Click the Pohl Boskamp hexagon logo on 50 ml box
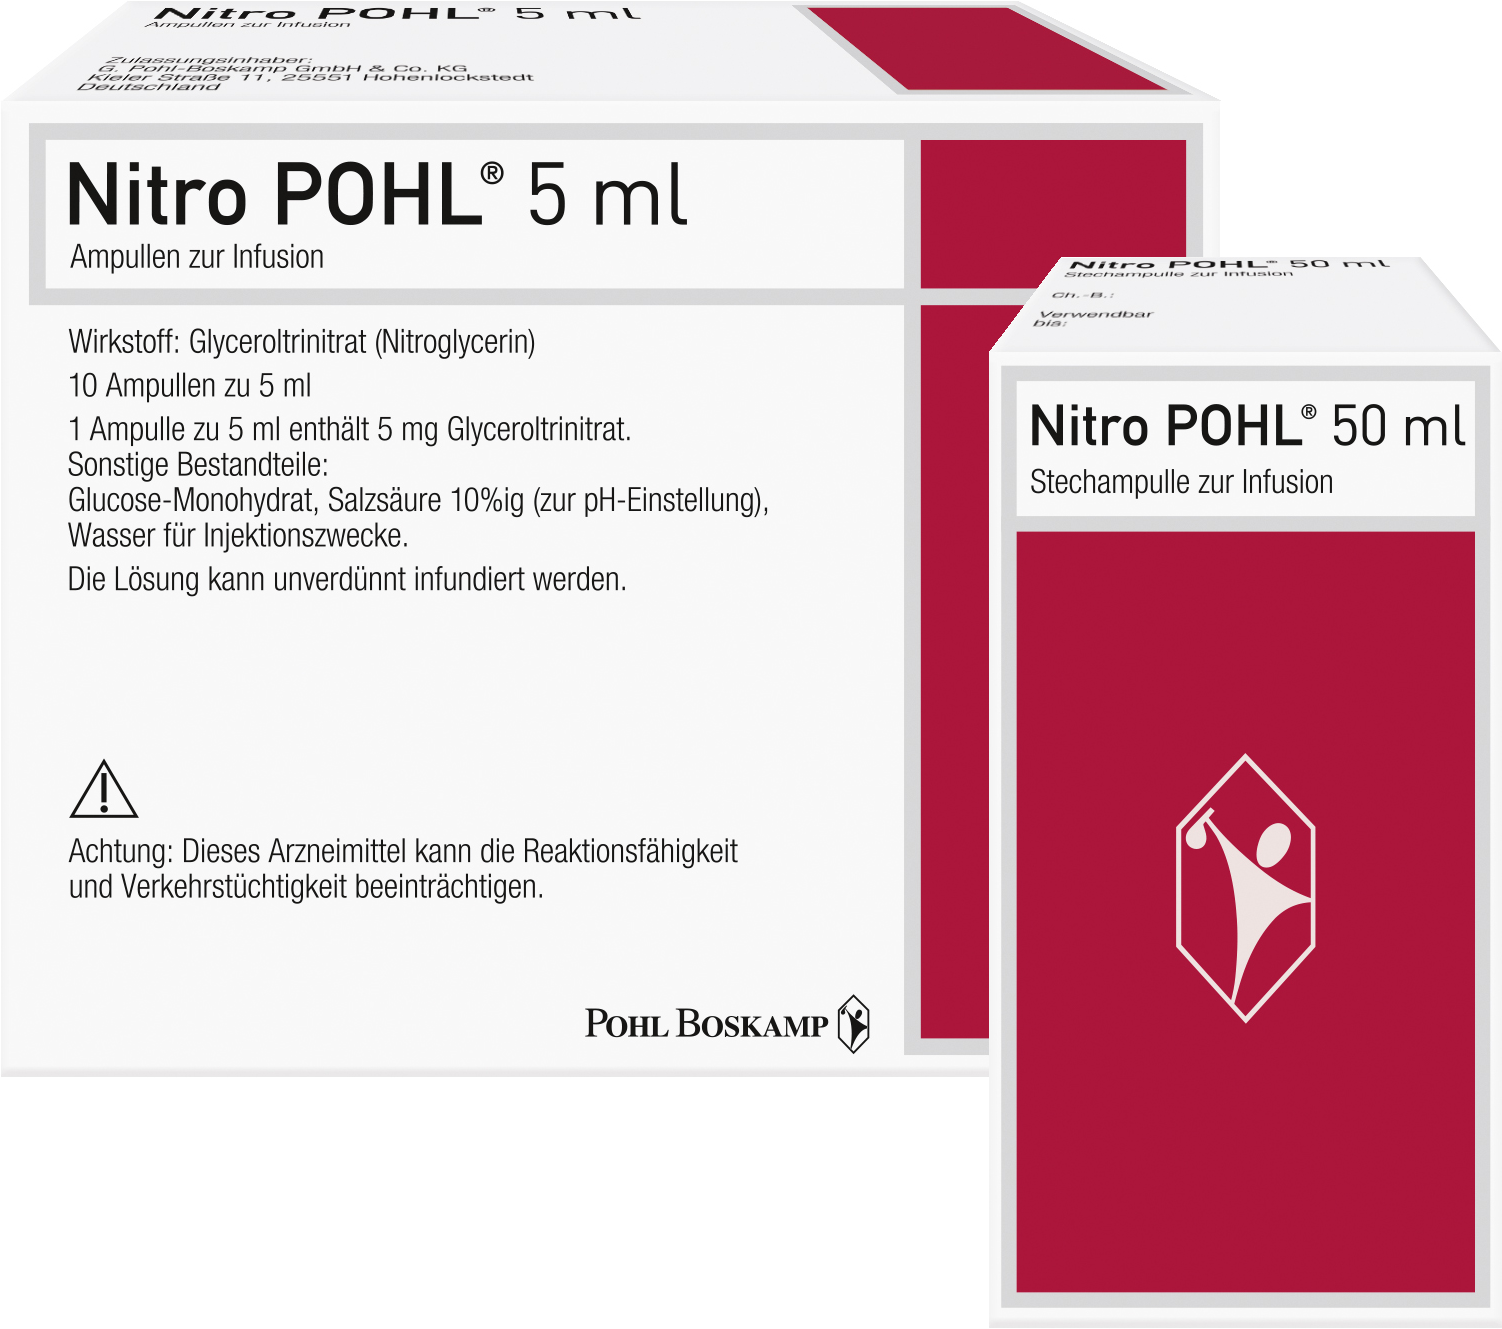Screen dimensions: 1502x1329 (x=1245, y=888)
